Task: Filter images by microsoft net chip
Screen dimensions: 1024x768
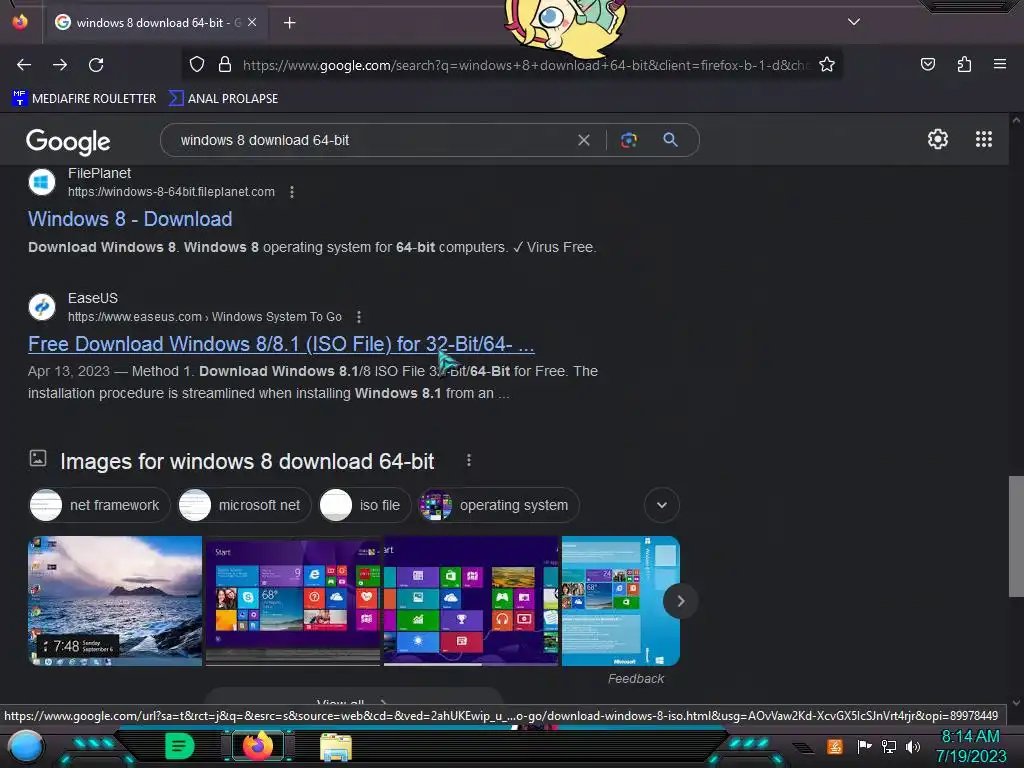Action: 244,505
